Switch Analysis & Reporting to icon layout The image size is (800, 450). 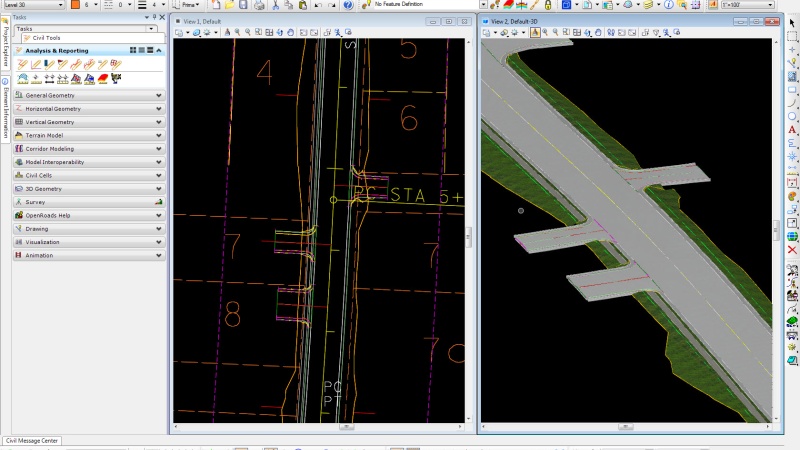[131, 50]
